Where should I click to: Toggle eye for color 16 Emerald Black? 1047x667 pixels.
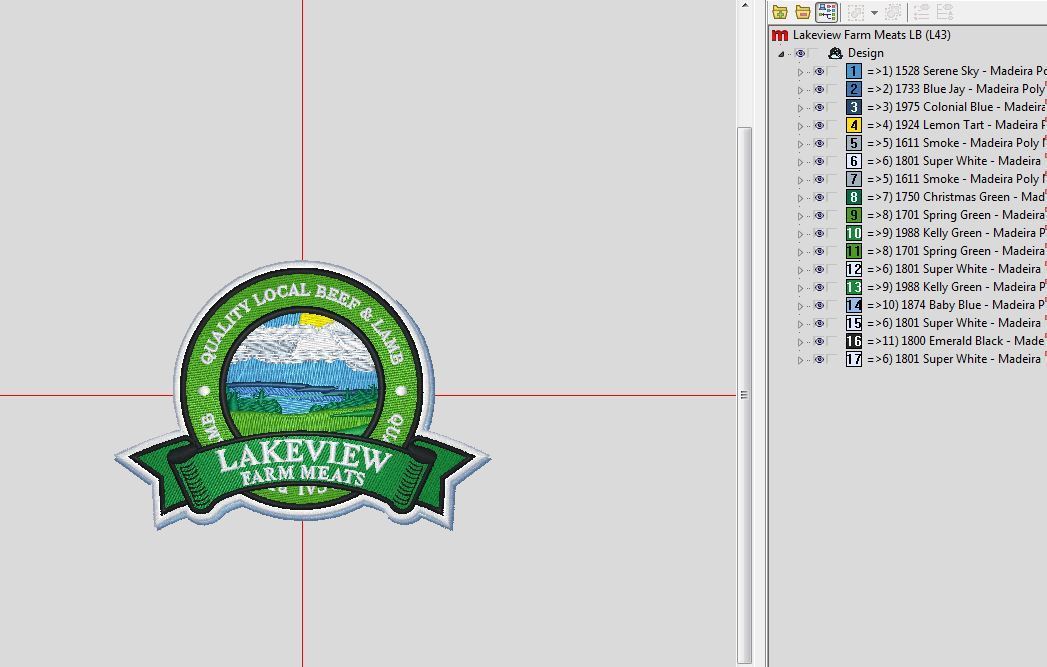pos(819,341)
